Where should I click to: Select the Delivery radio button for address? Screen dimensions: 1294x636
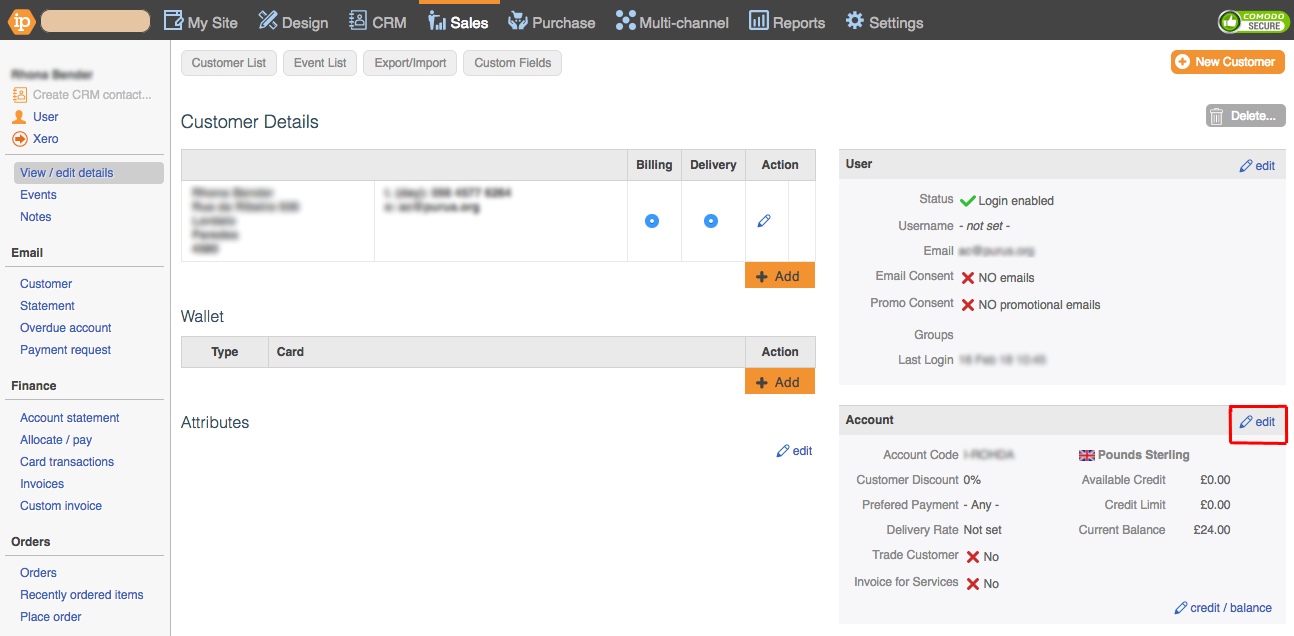coord(711,221)
